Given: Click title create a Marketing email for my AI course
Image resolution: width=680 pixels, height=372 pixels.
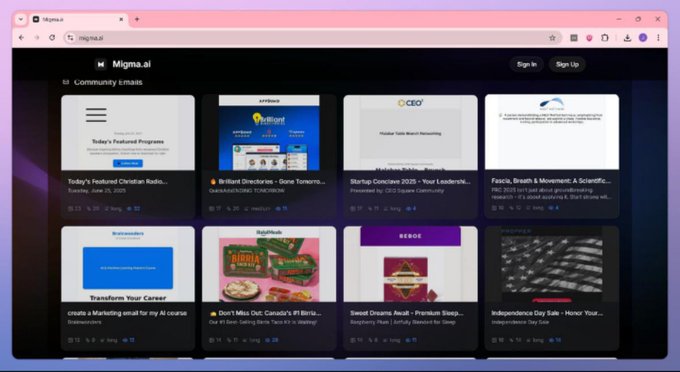Looking at the screenshot, I should coord(127,313).
